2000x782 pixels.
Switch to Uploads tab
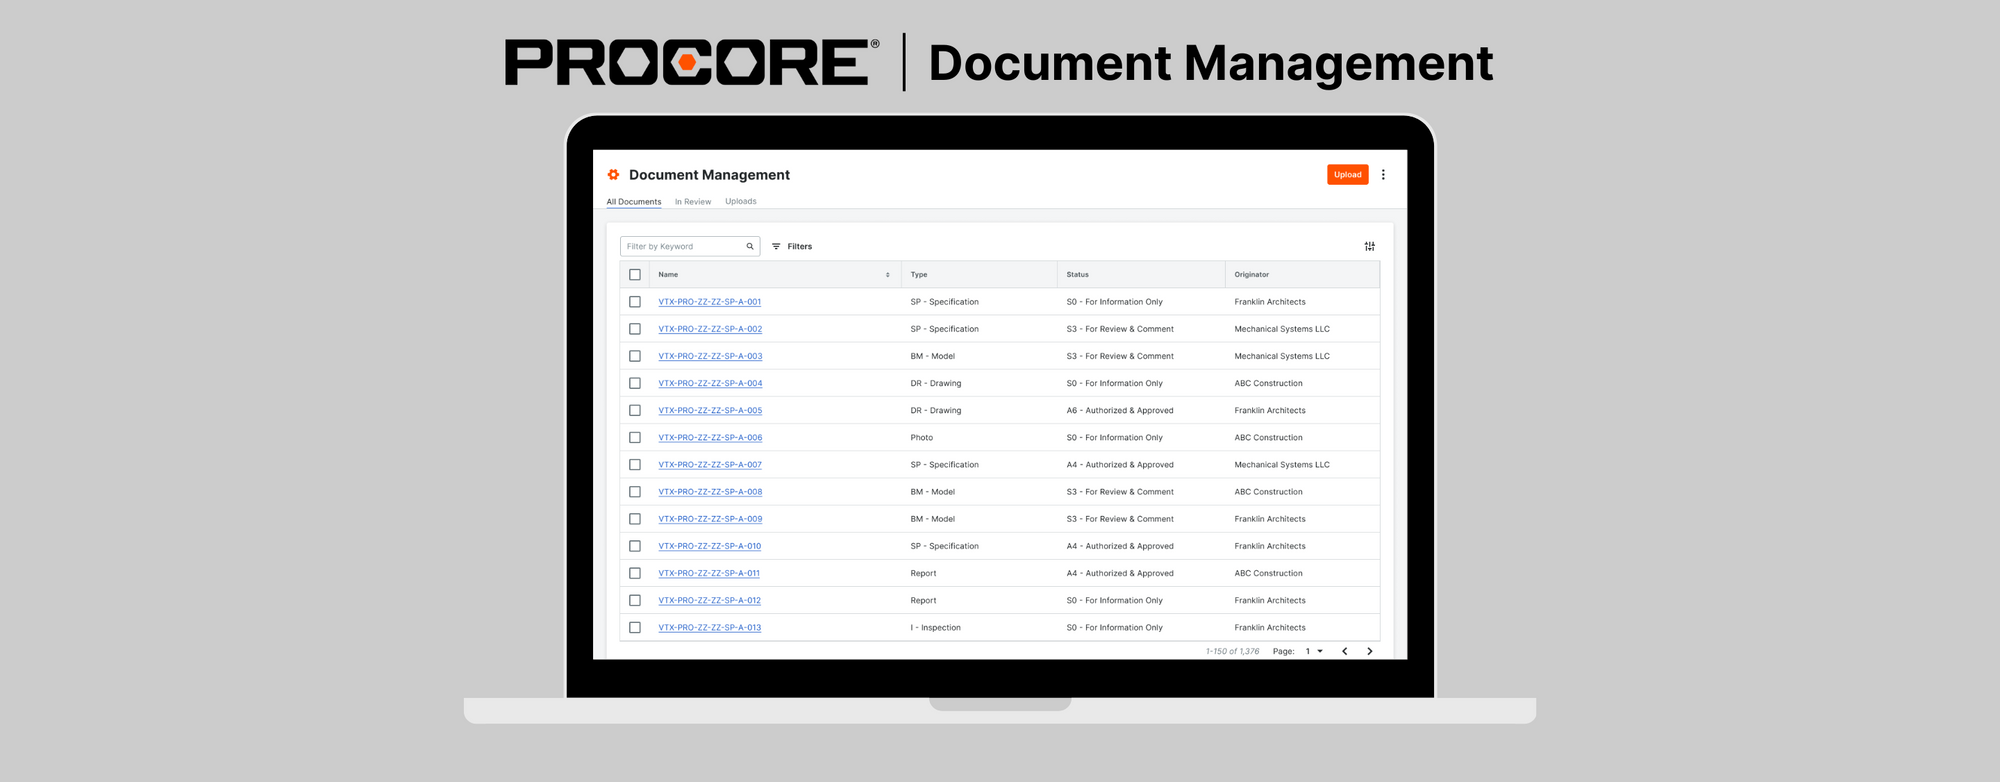click(741, 201)
